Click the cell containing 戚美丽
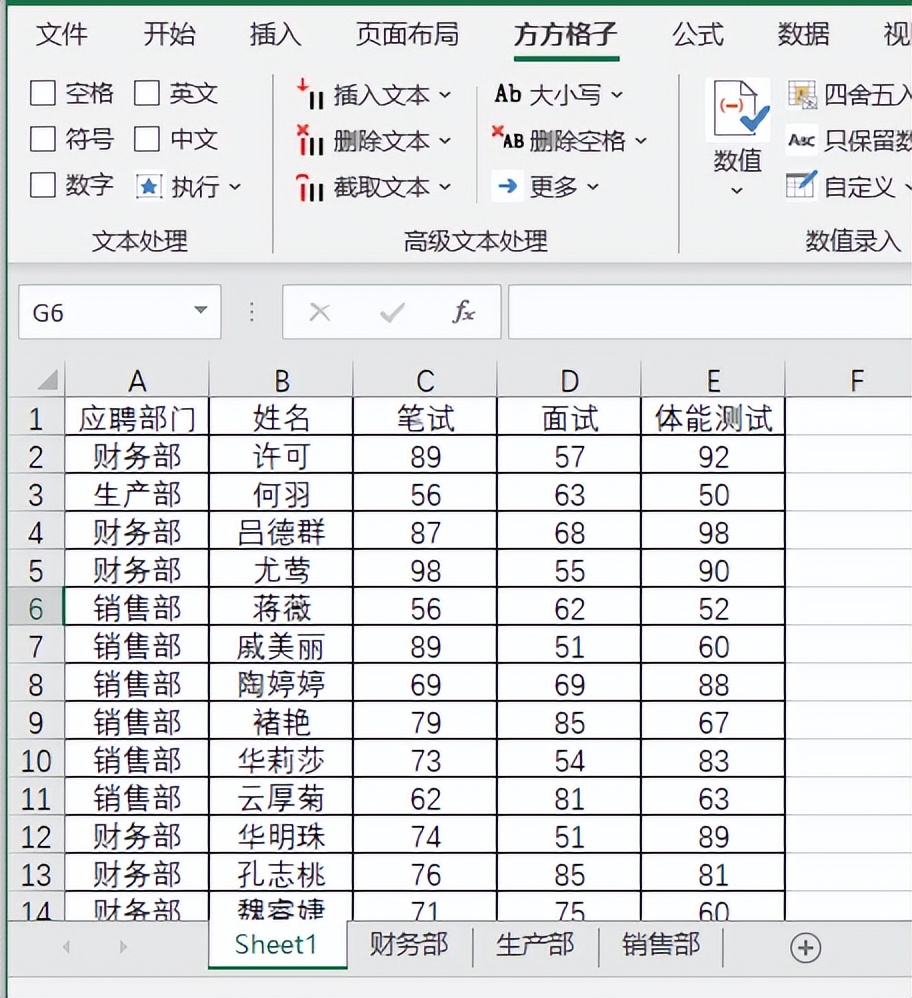 pyautogui.click(x=281, y=646)
